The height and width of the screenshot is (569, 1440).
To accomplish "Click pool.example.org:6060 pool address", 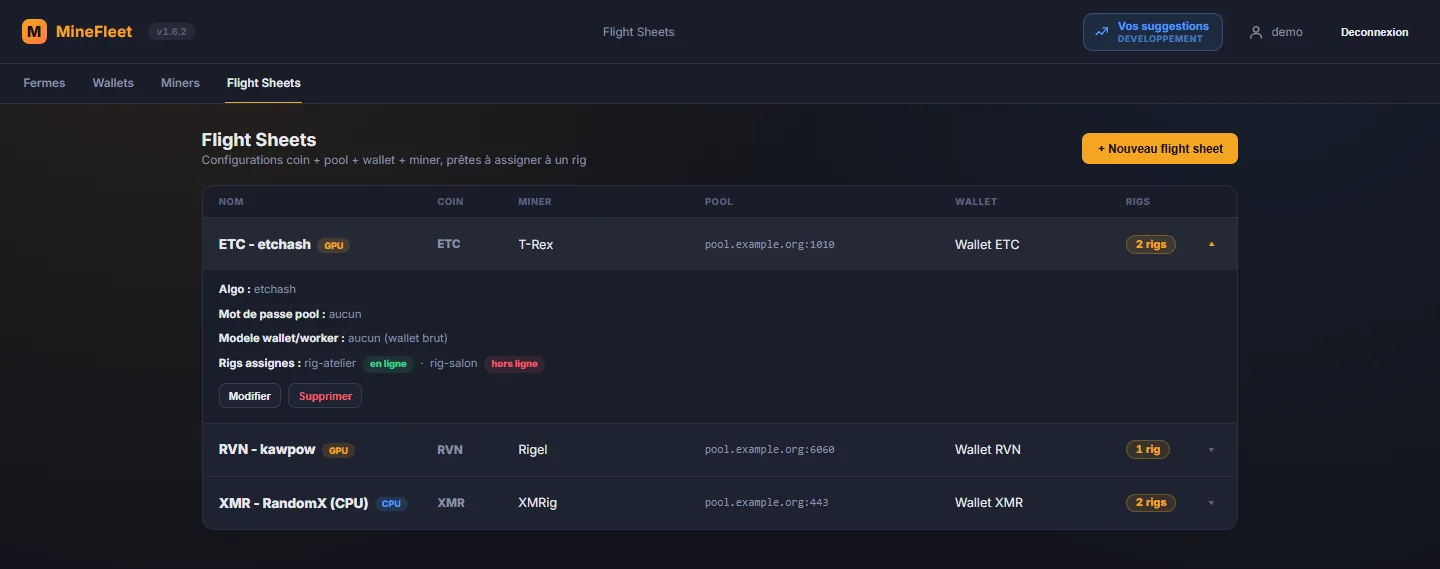I will point(770,450).
